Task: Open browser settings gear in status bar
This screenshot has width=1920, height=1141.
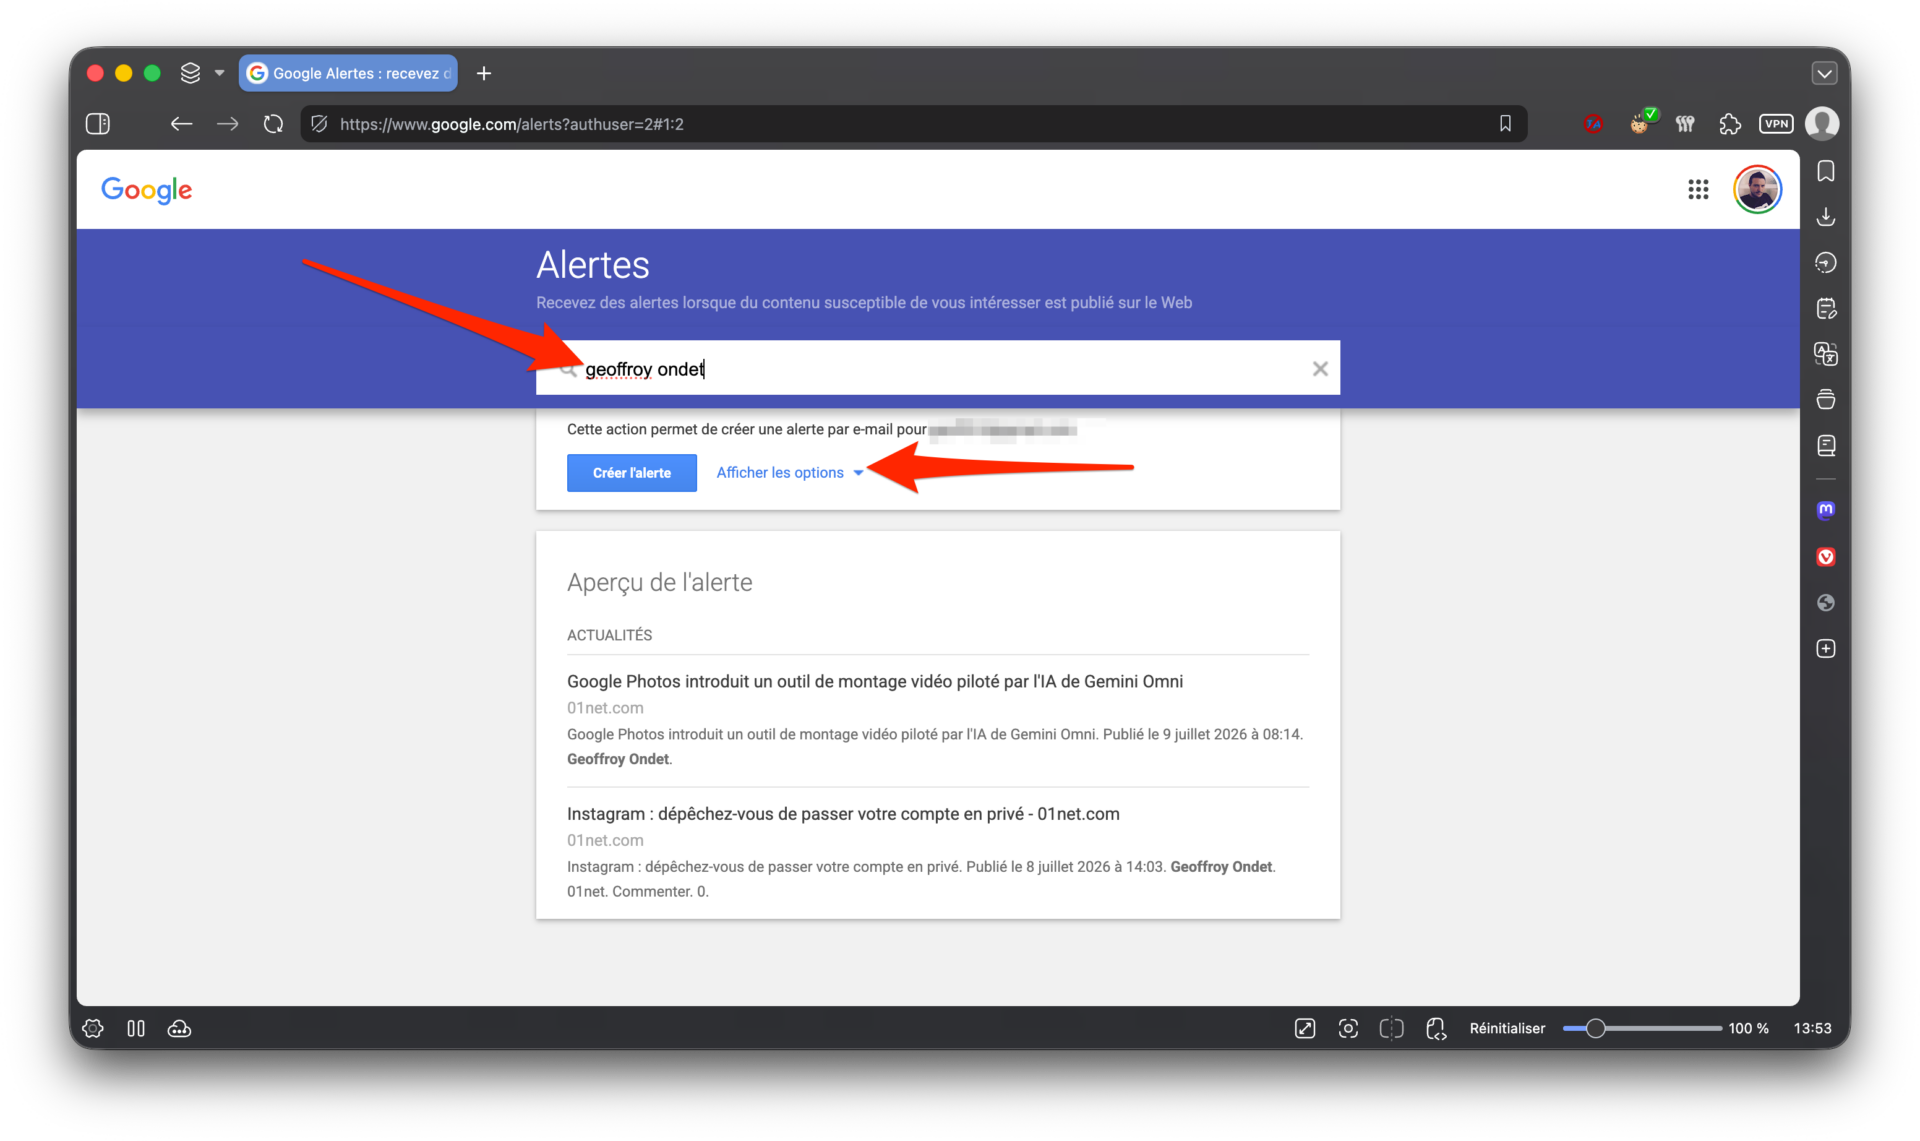Action: [93, 1028]
